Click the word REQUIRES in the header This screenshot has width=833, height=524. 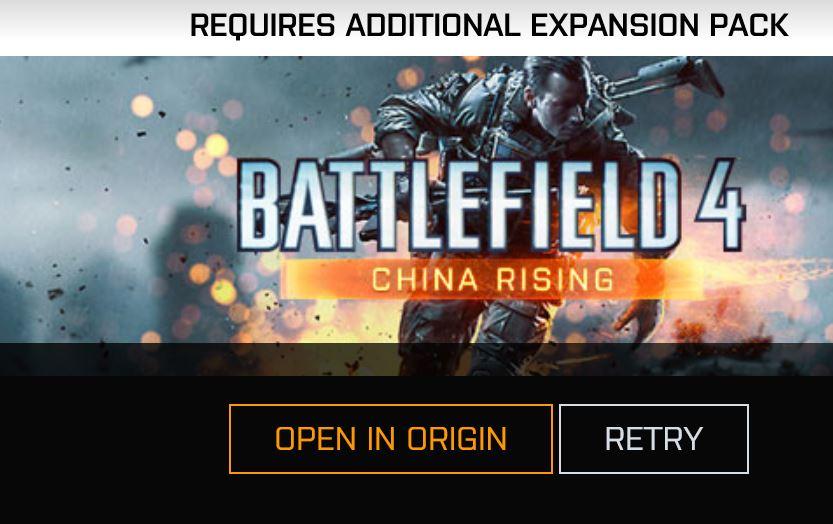[262, 25]
